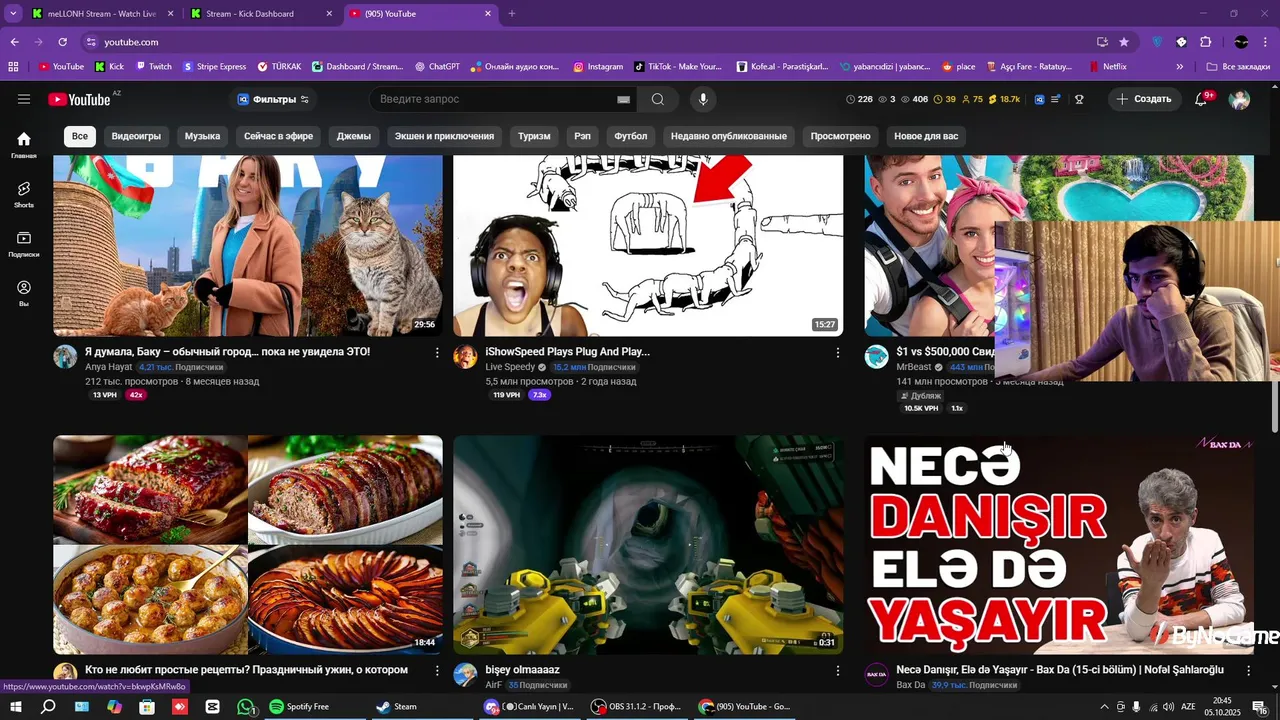
Task: Open the trophy icon in YouTube header
Action: (1079, 99)
